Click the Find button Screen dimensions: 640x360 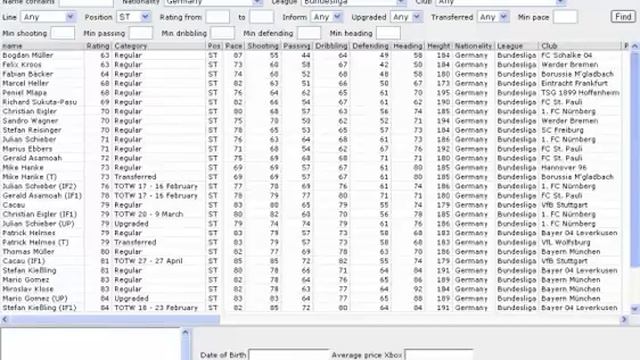(623, 17)
